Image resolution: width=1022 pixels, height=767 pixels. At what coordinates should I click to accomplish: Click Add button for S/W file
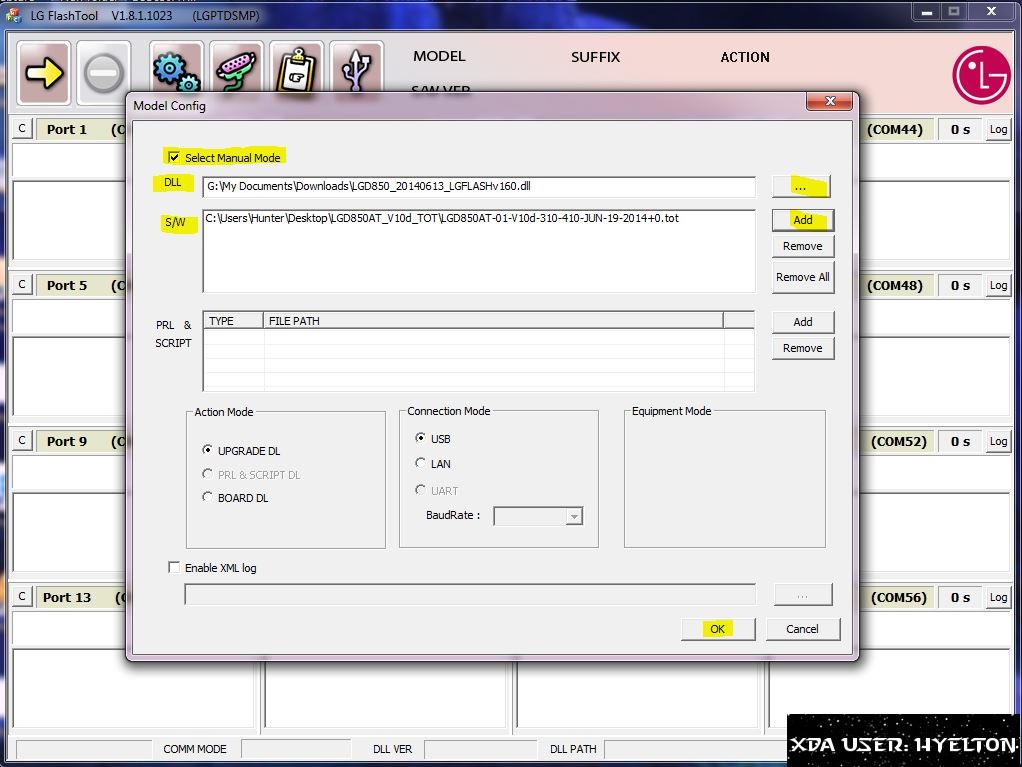click(802, 220)
